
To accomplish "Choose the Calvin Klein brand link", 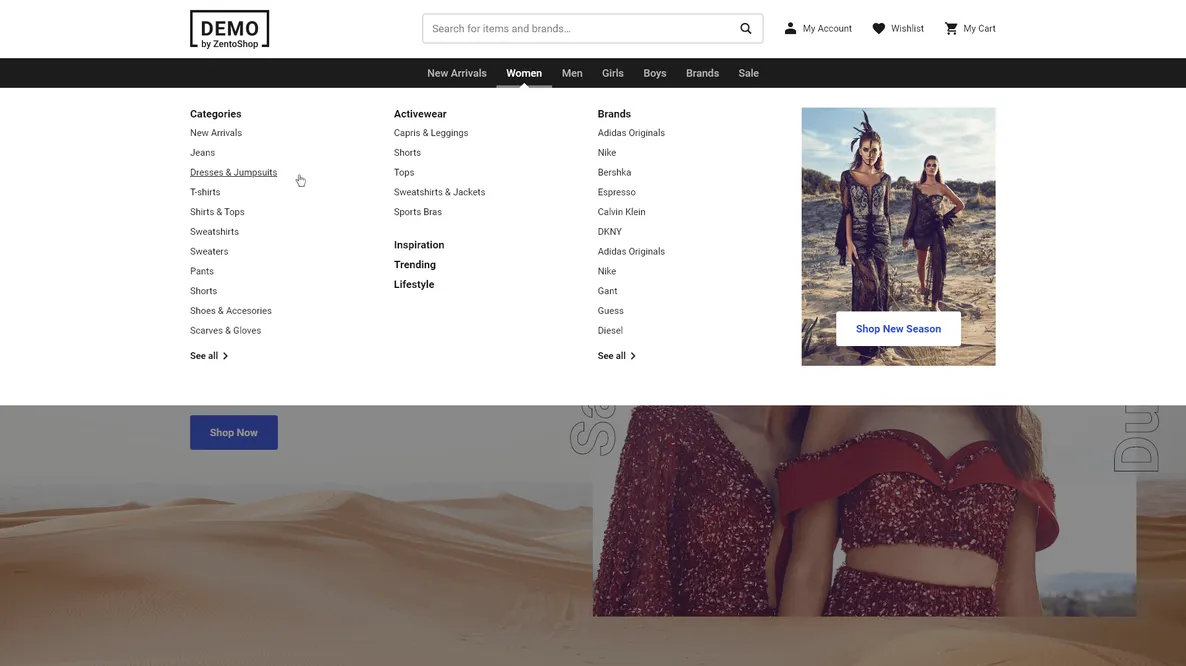I will coord(621,212).
